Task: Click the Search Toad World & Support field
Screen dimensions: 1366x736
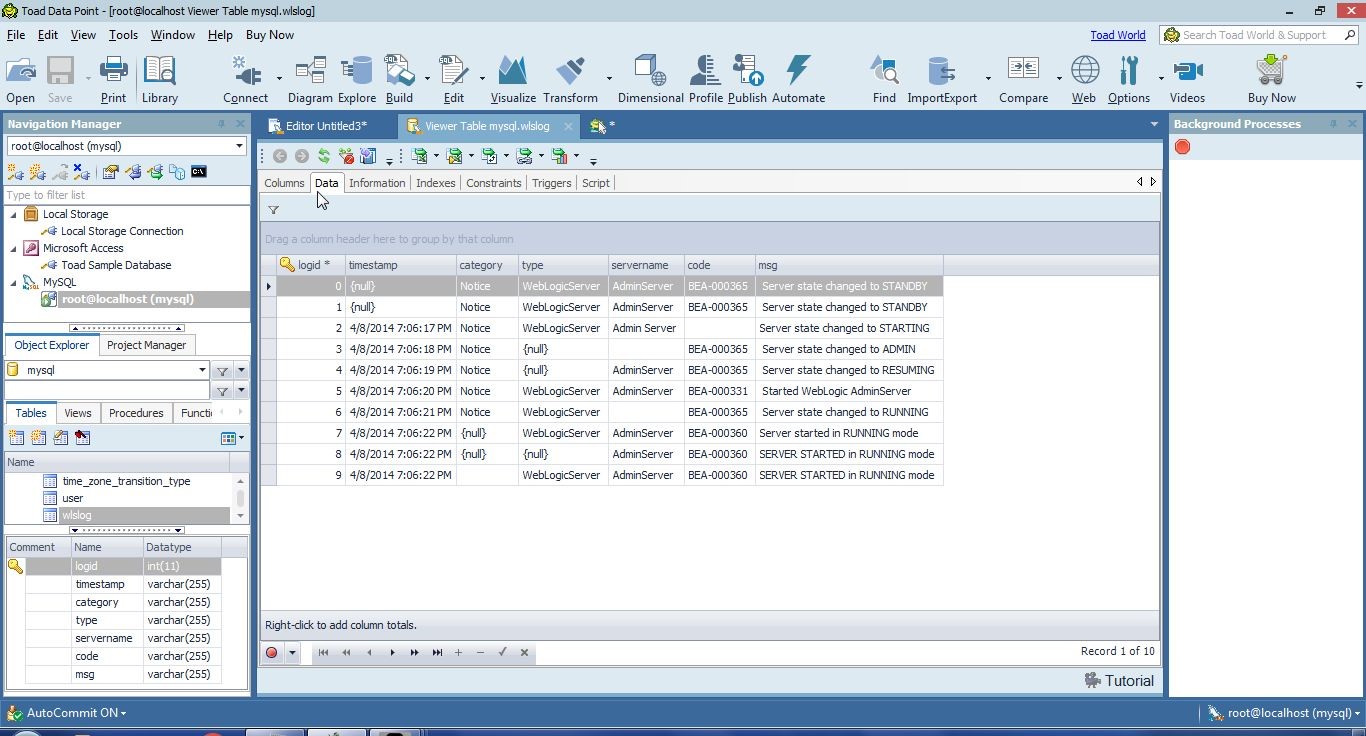Action: point(1260,35)
